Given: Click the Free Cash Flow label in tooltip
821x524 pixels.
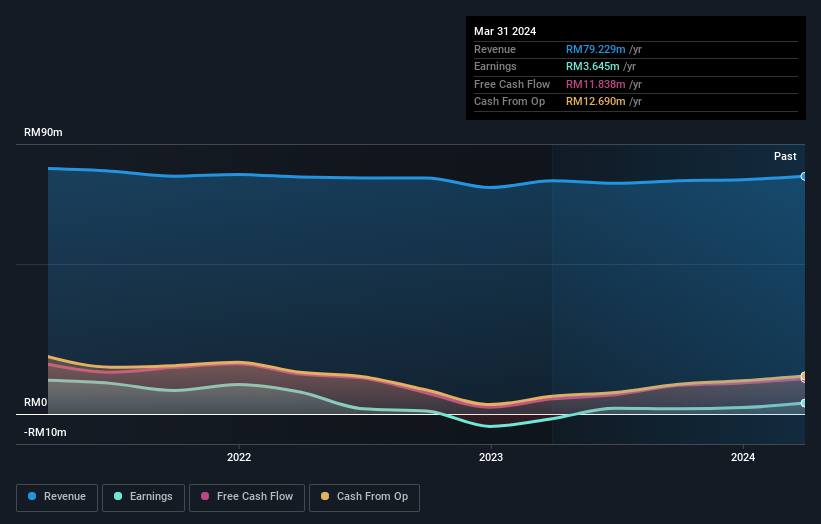Looking at the screenshot, I should point(512,84).
